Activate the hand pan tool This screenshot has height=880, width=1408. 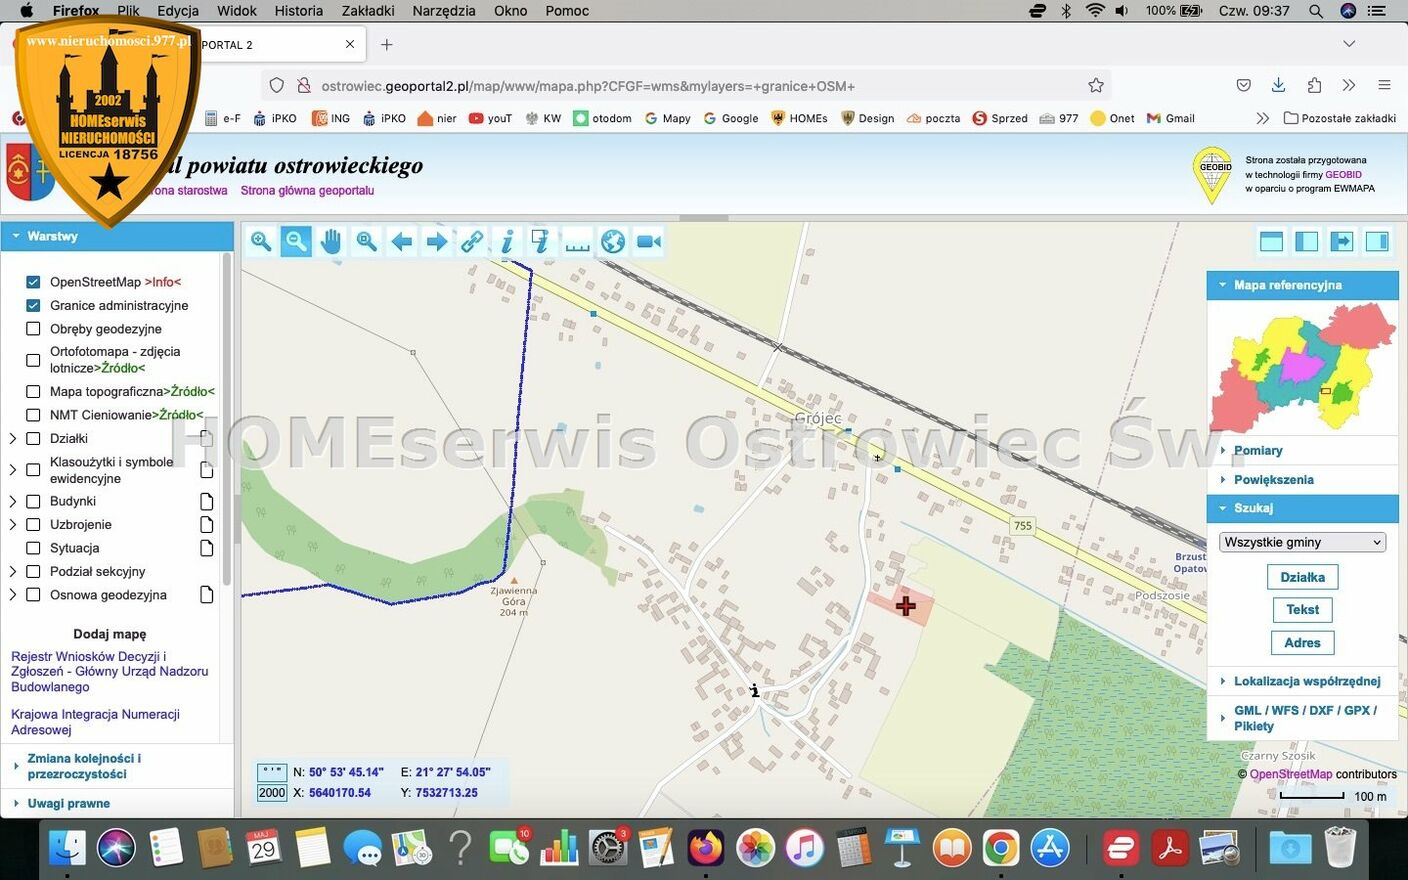coord(331,242)
